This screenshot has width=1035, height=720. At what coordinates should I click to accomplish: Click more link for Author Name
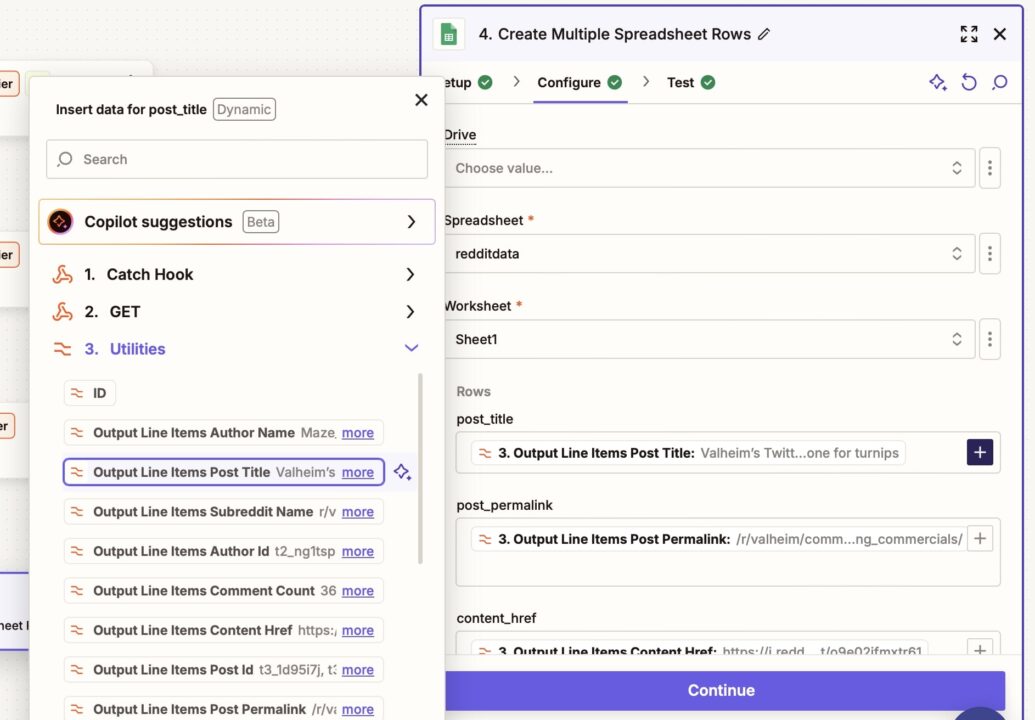tap(358, 433)
